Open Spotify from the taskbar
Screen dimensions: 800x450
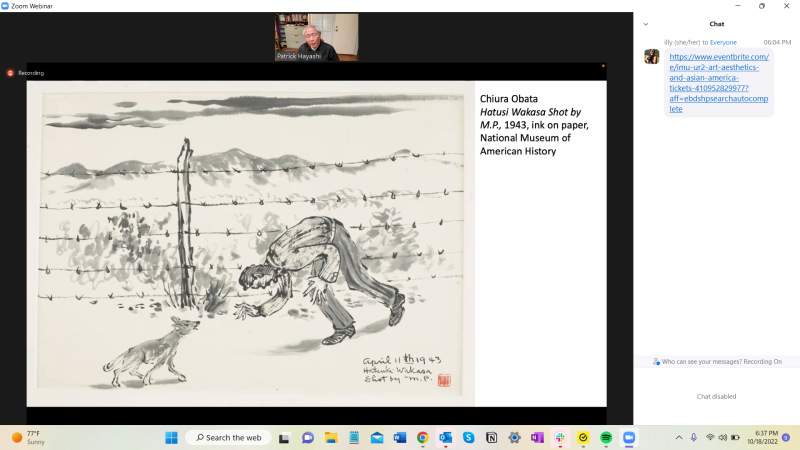(606, 438)
